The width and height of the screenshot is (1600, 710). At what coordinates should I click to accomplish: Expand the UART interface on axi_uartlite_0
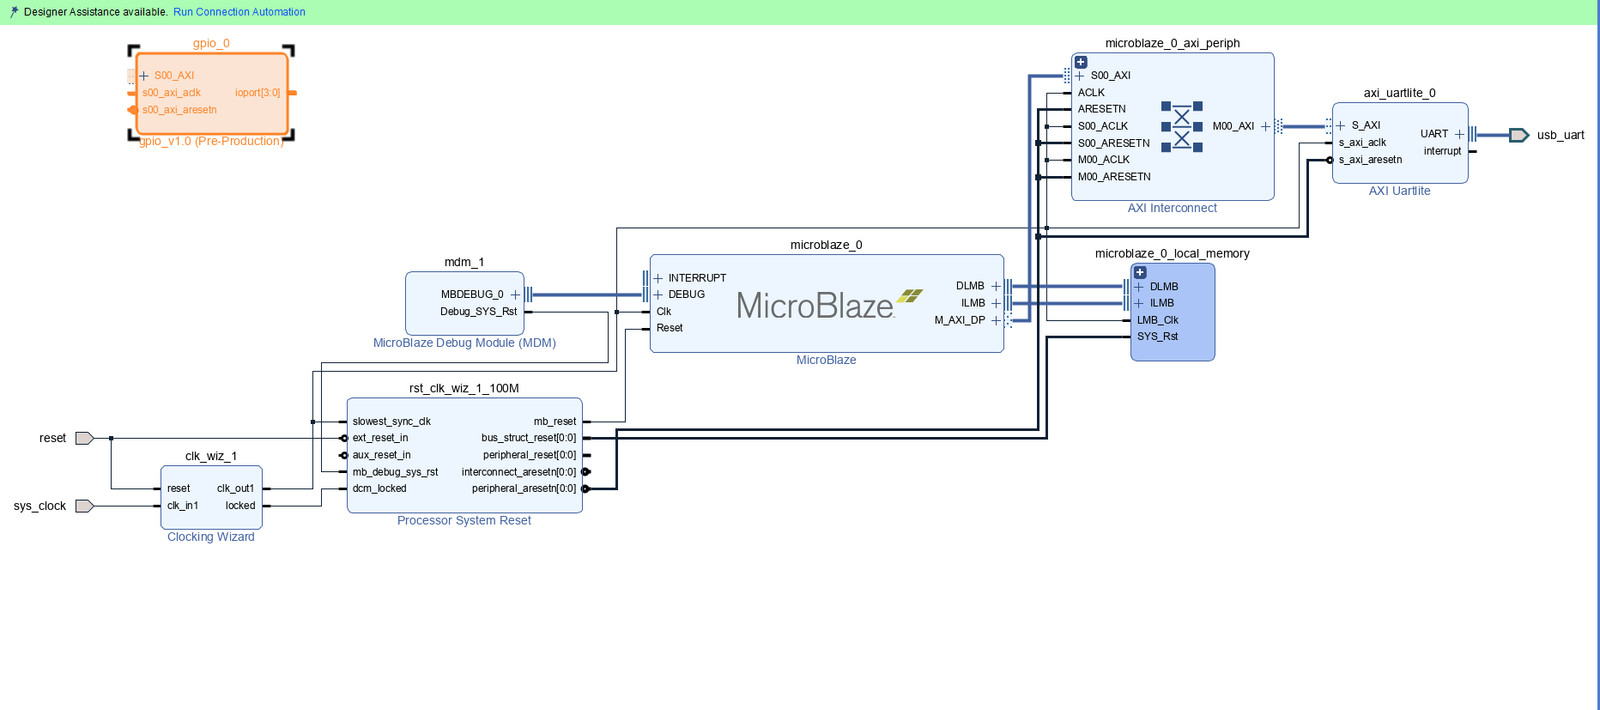tap(1459, 134)
